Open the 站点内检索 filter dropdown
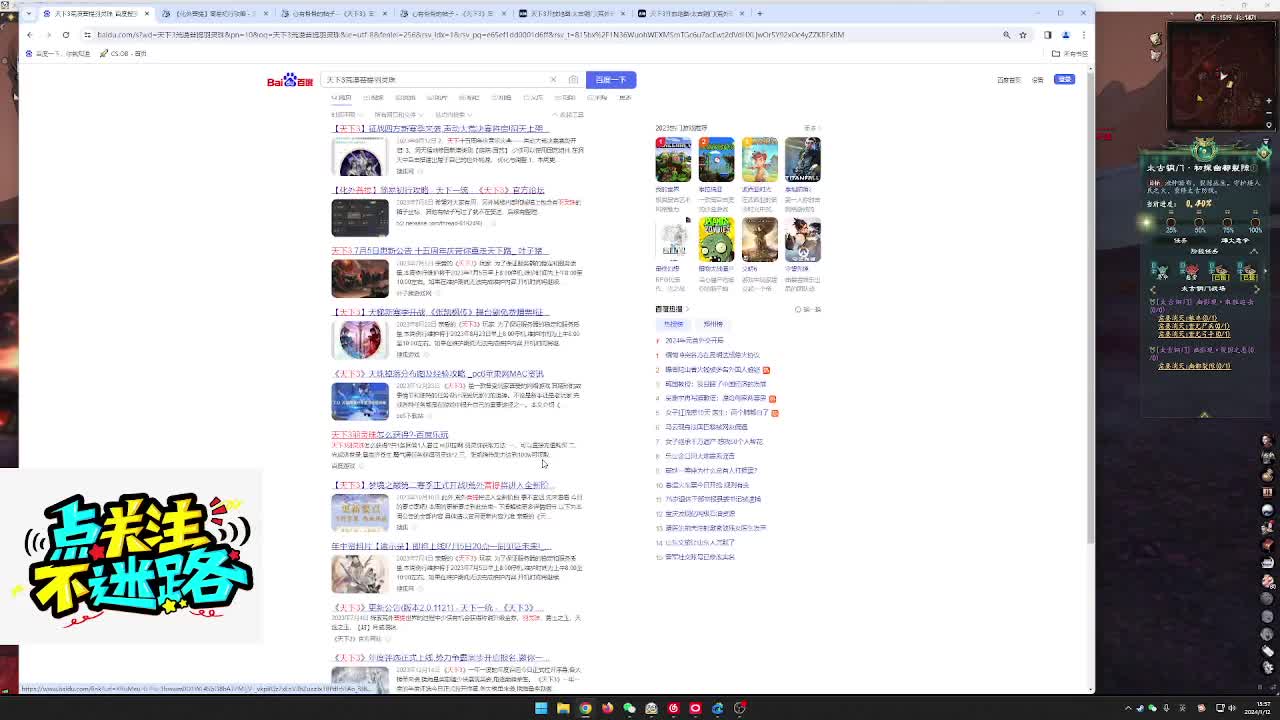 453,115
